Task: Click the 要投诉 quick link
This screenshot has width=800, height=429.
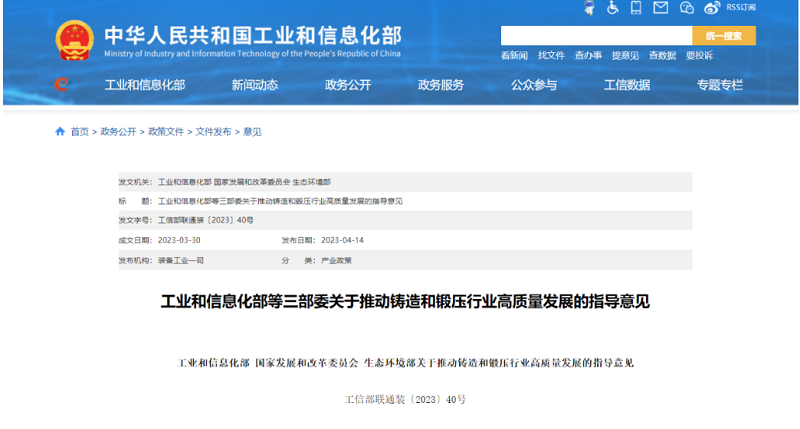Action: [699, 56]
